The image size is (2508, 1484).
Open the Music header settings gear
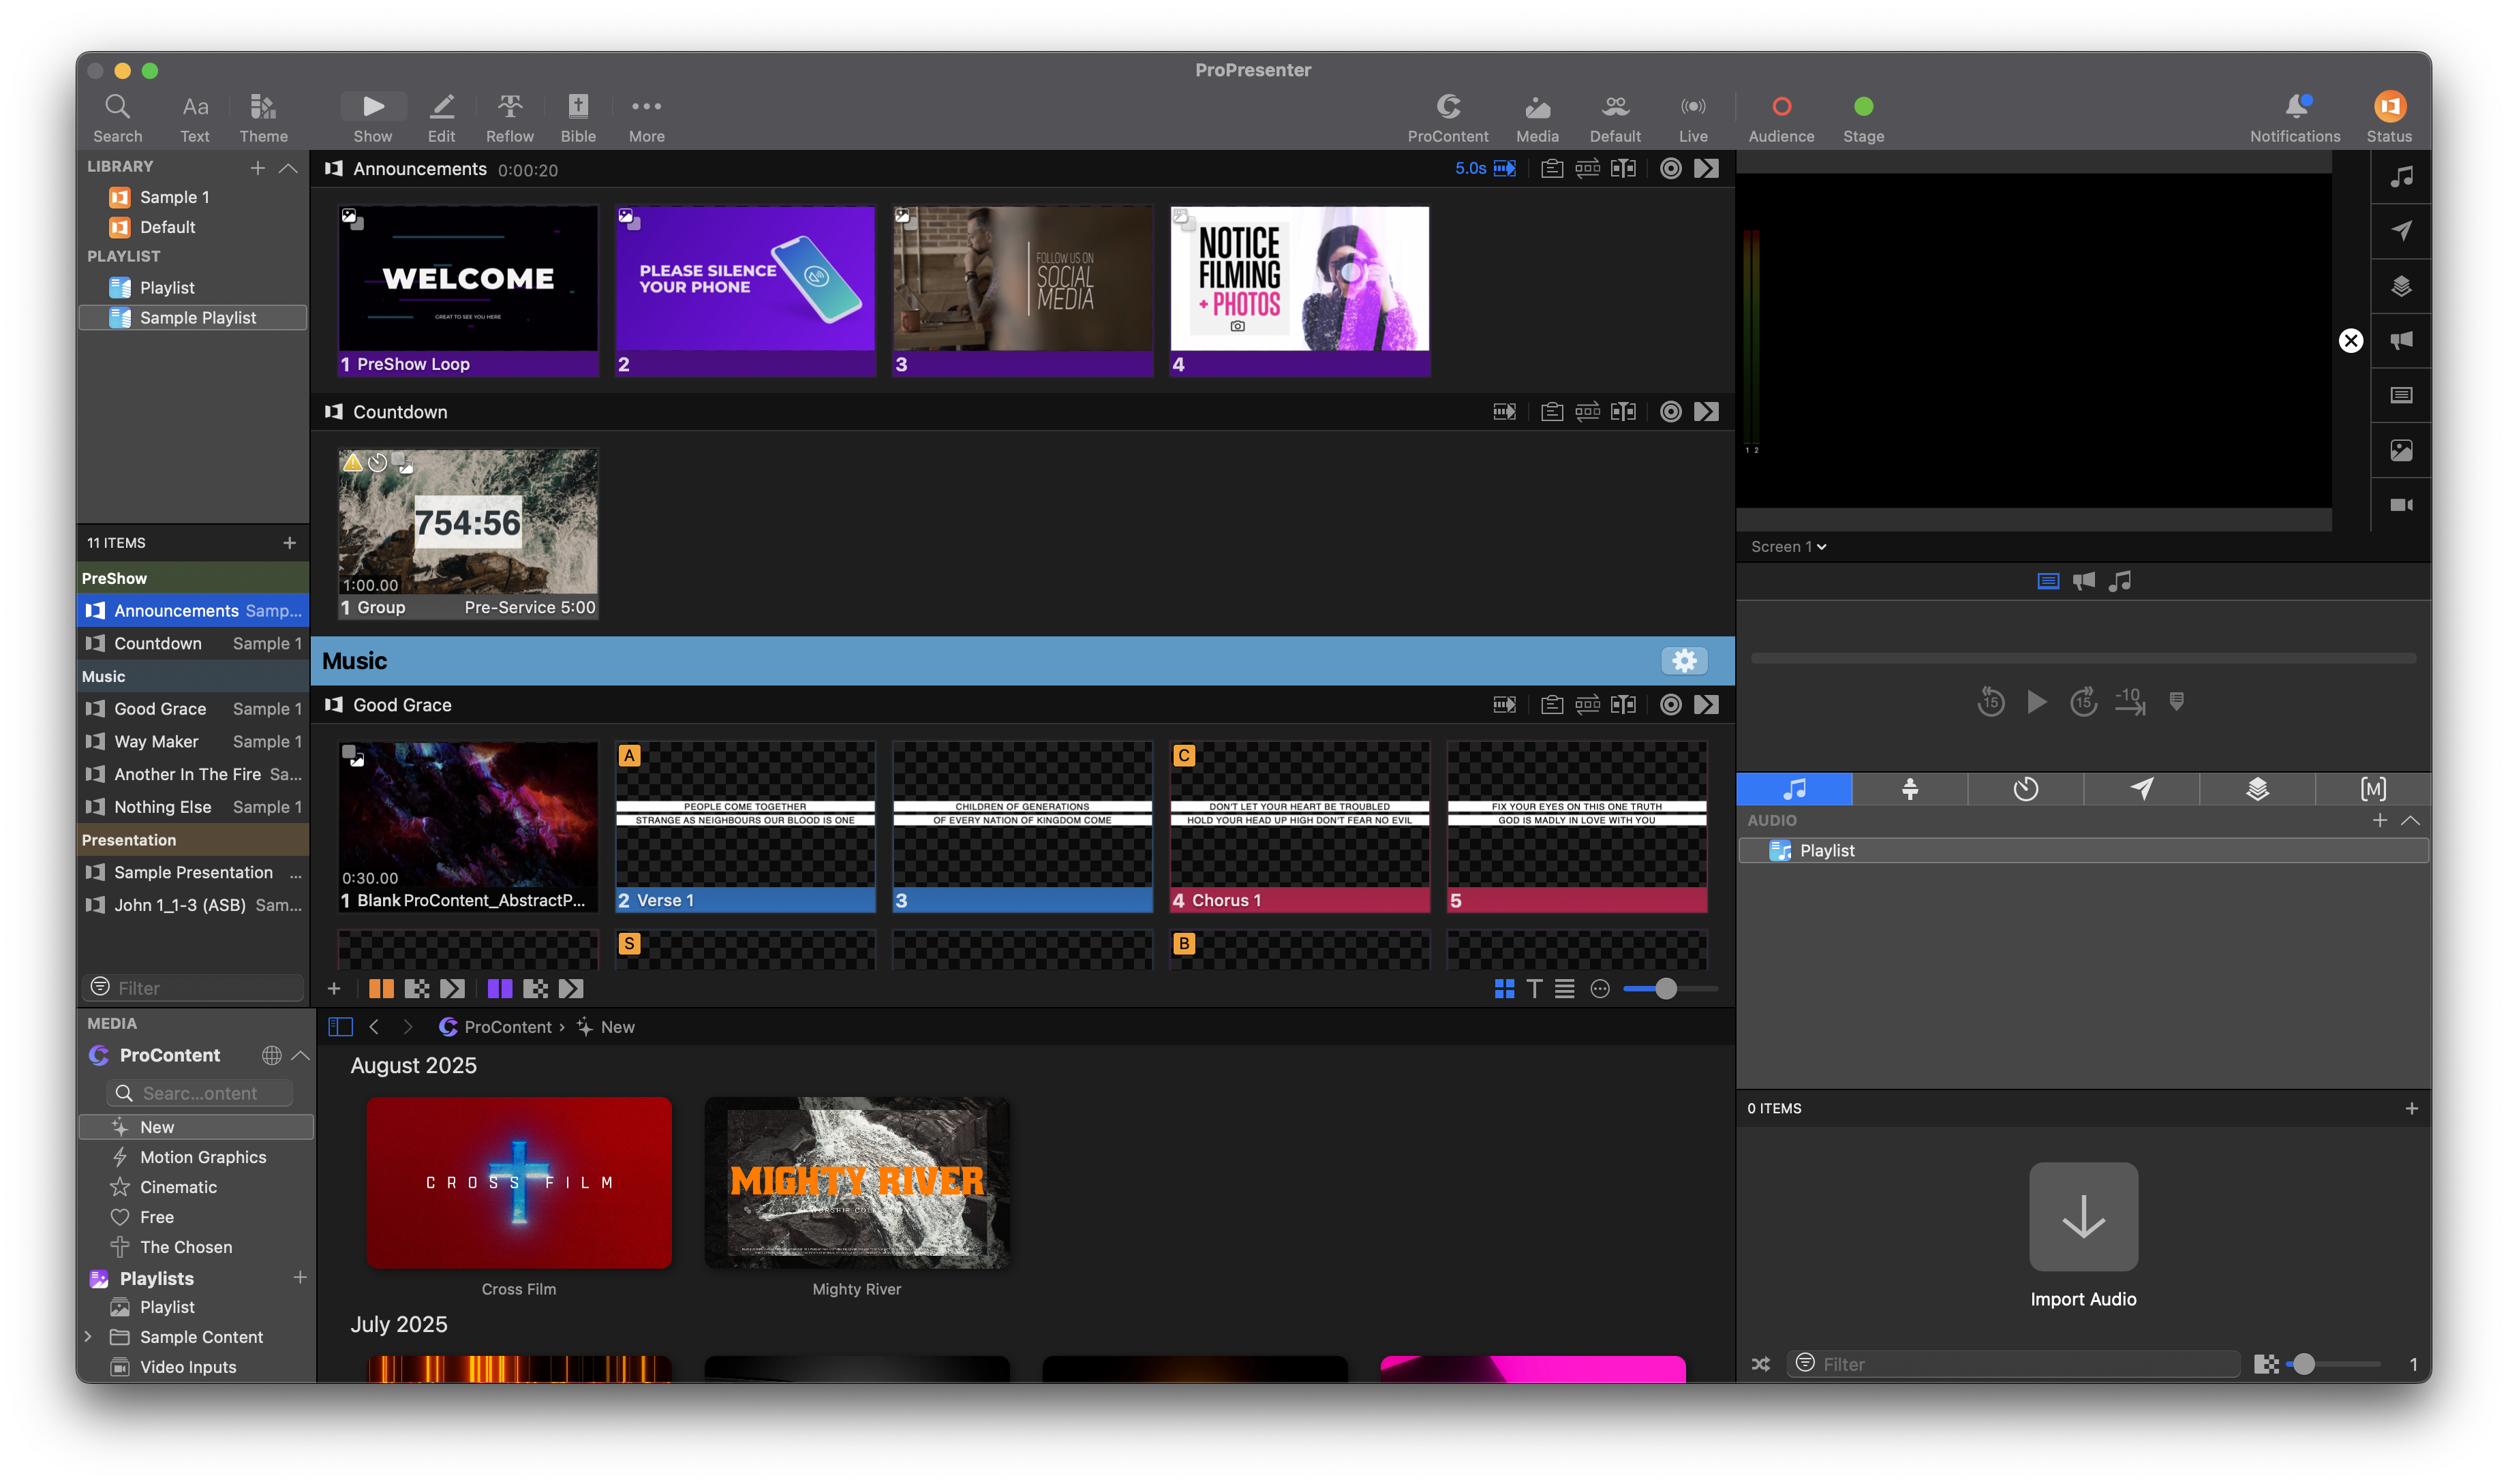coord(1684,660)
